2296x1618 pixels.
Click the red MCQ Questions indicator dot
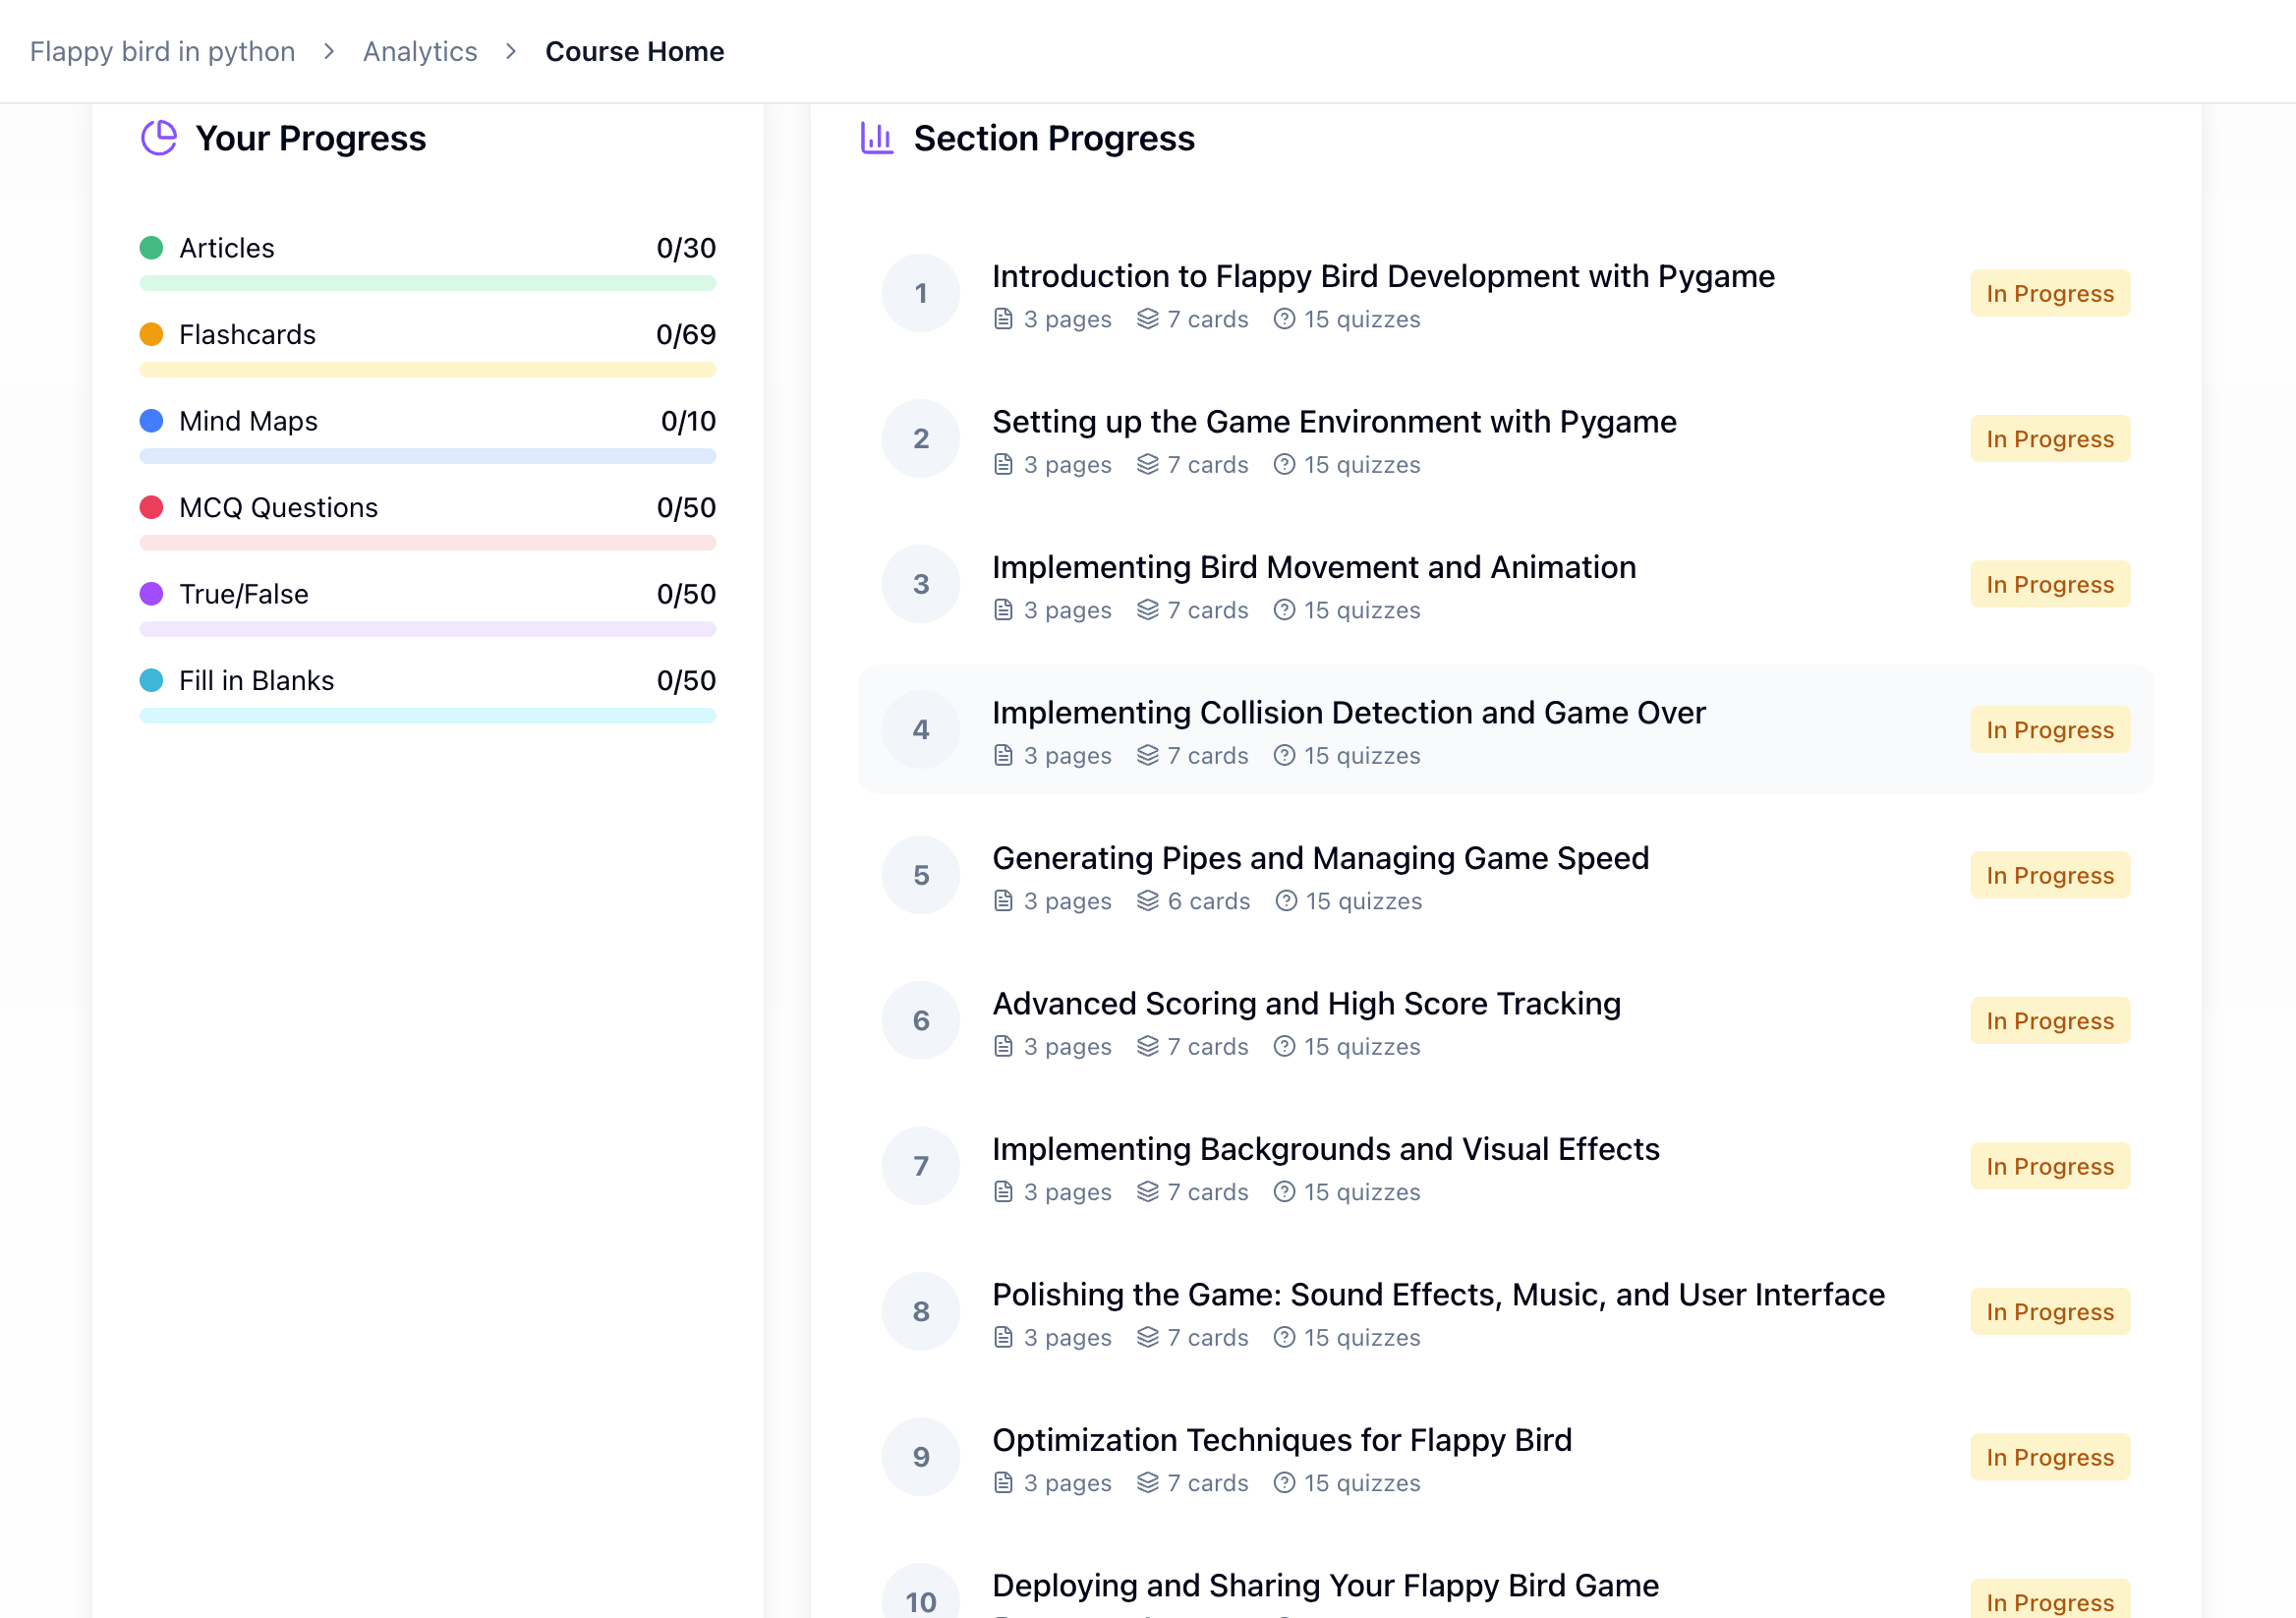(151, 507)
